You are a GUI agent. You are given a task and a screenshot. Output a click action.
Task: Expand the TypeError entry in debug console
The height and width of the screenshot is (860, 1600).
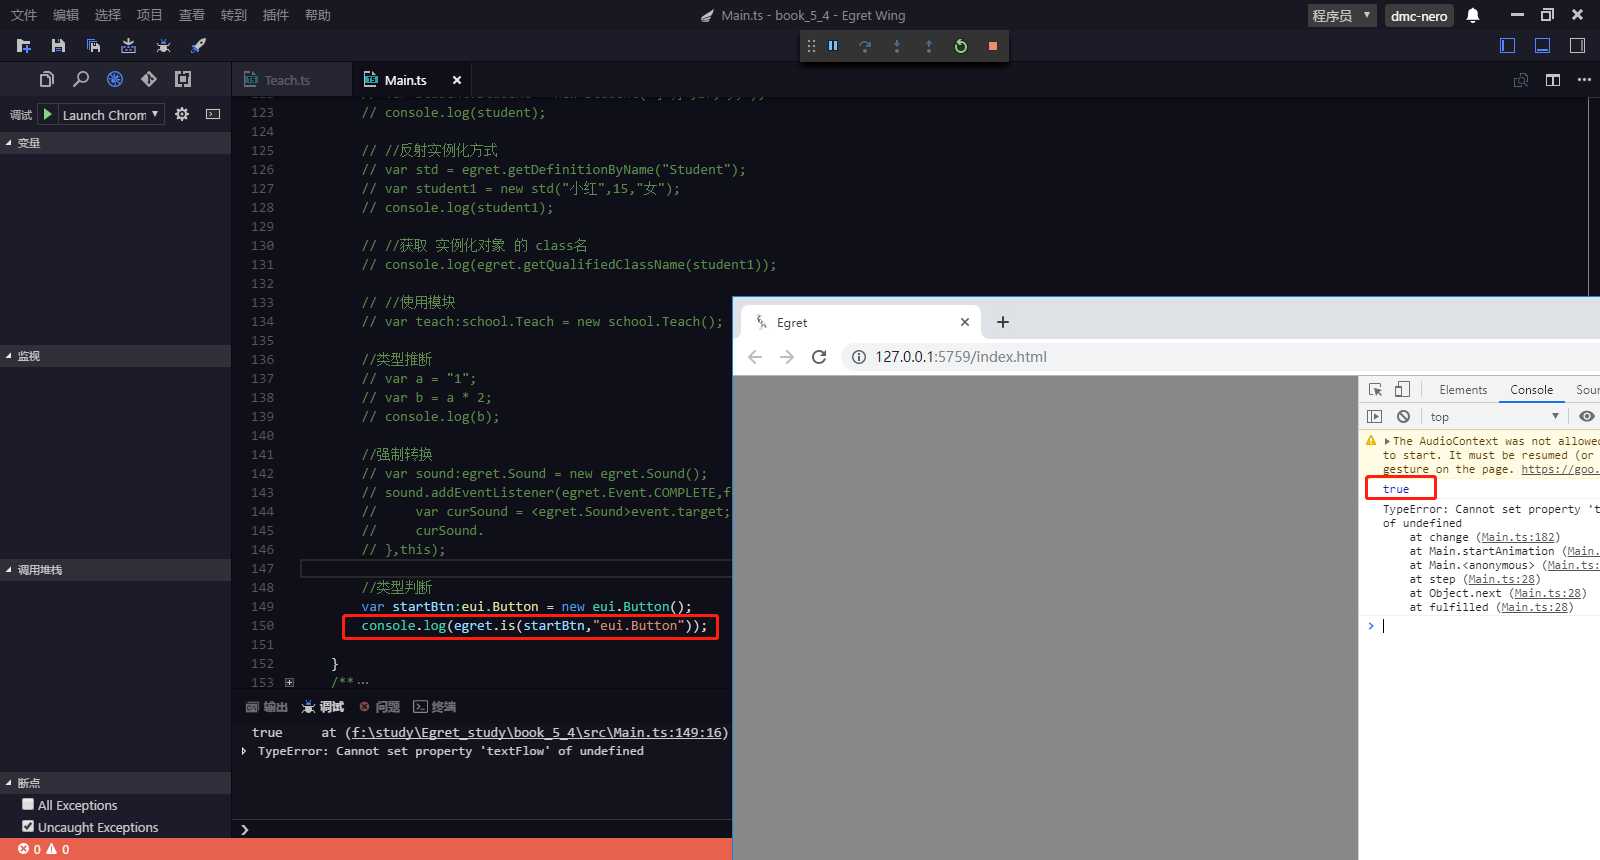[244, 751]
